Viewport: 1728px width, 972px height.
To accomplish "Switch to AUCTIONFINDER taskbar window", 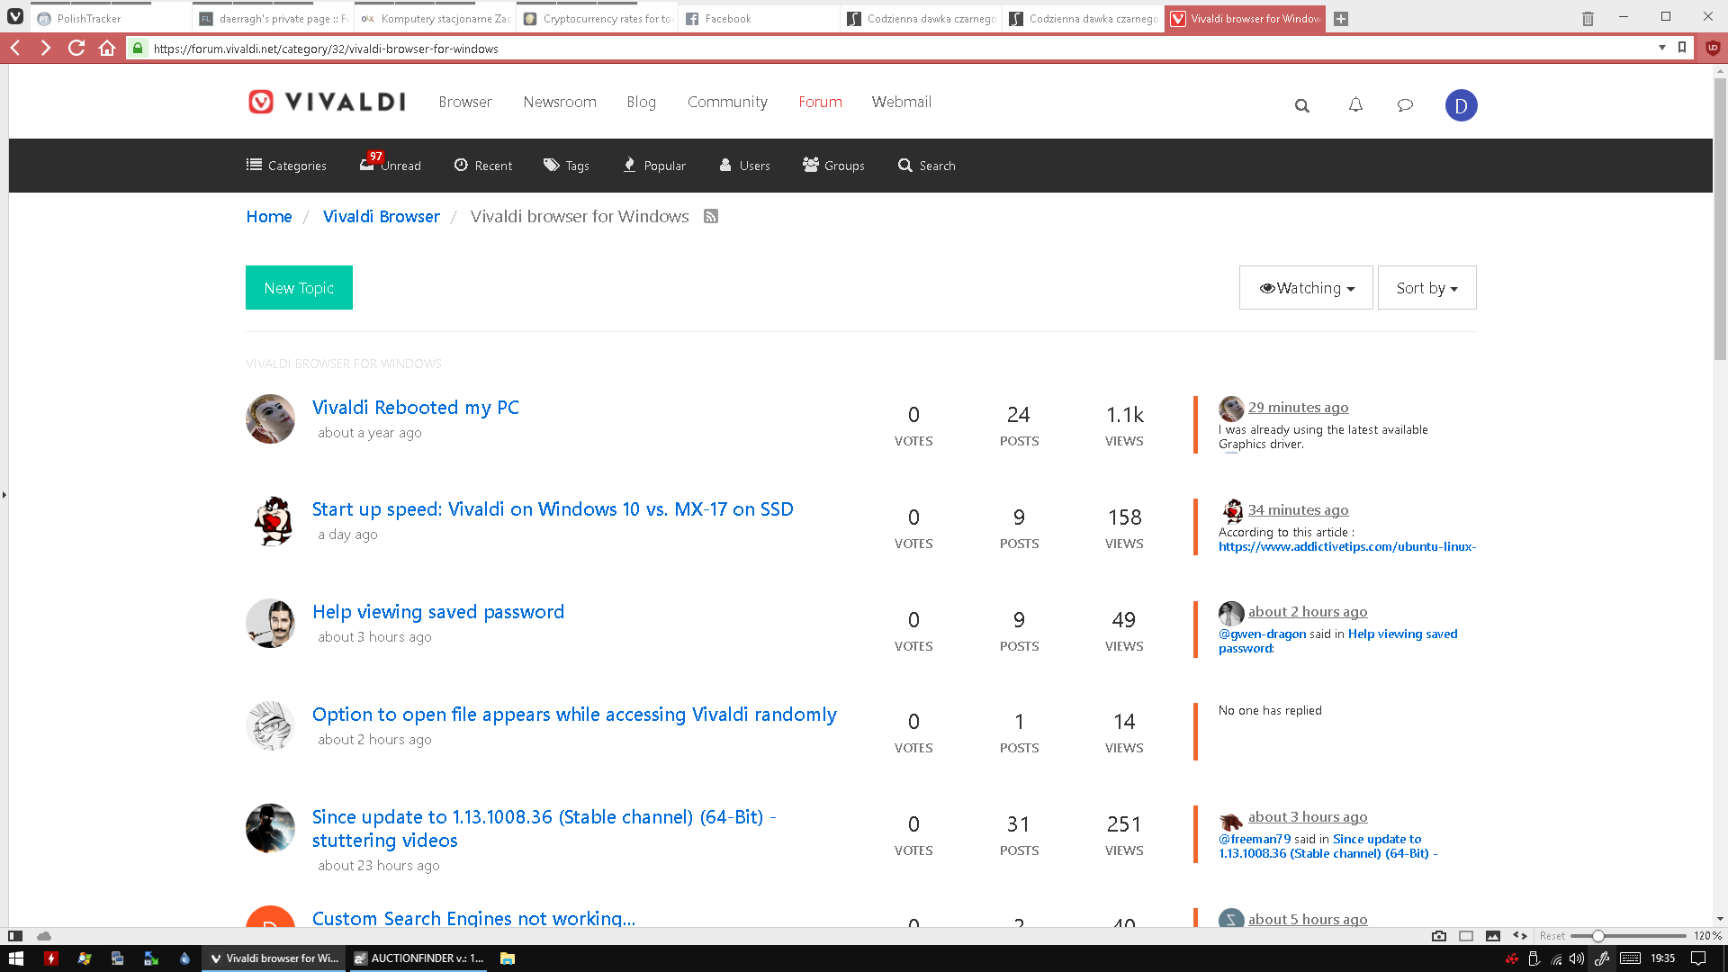I will tap(420, 958).
